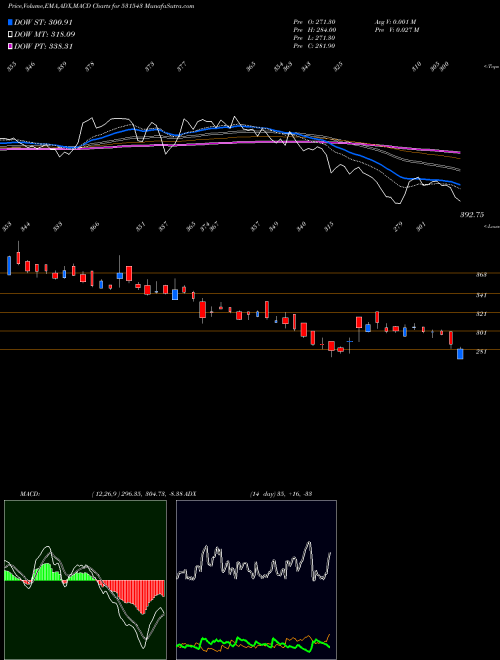Open the MACD histogram chart panel
The height and width of the screenshot is (660, 500).
point(85,580)
